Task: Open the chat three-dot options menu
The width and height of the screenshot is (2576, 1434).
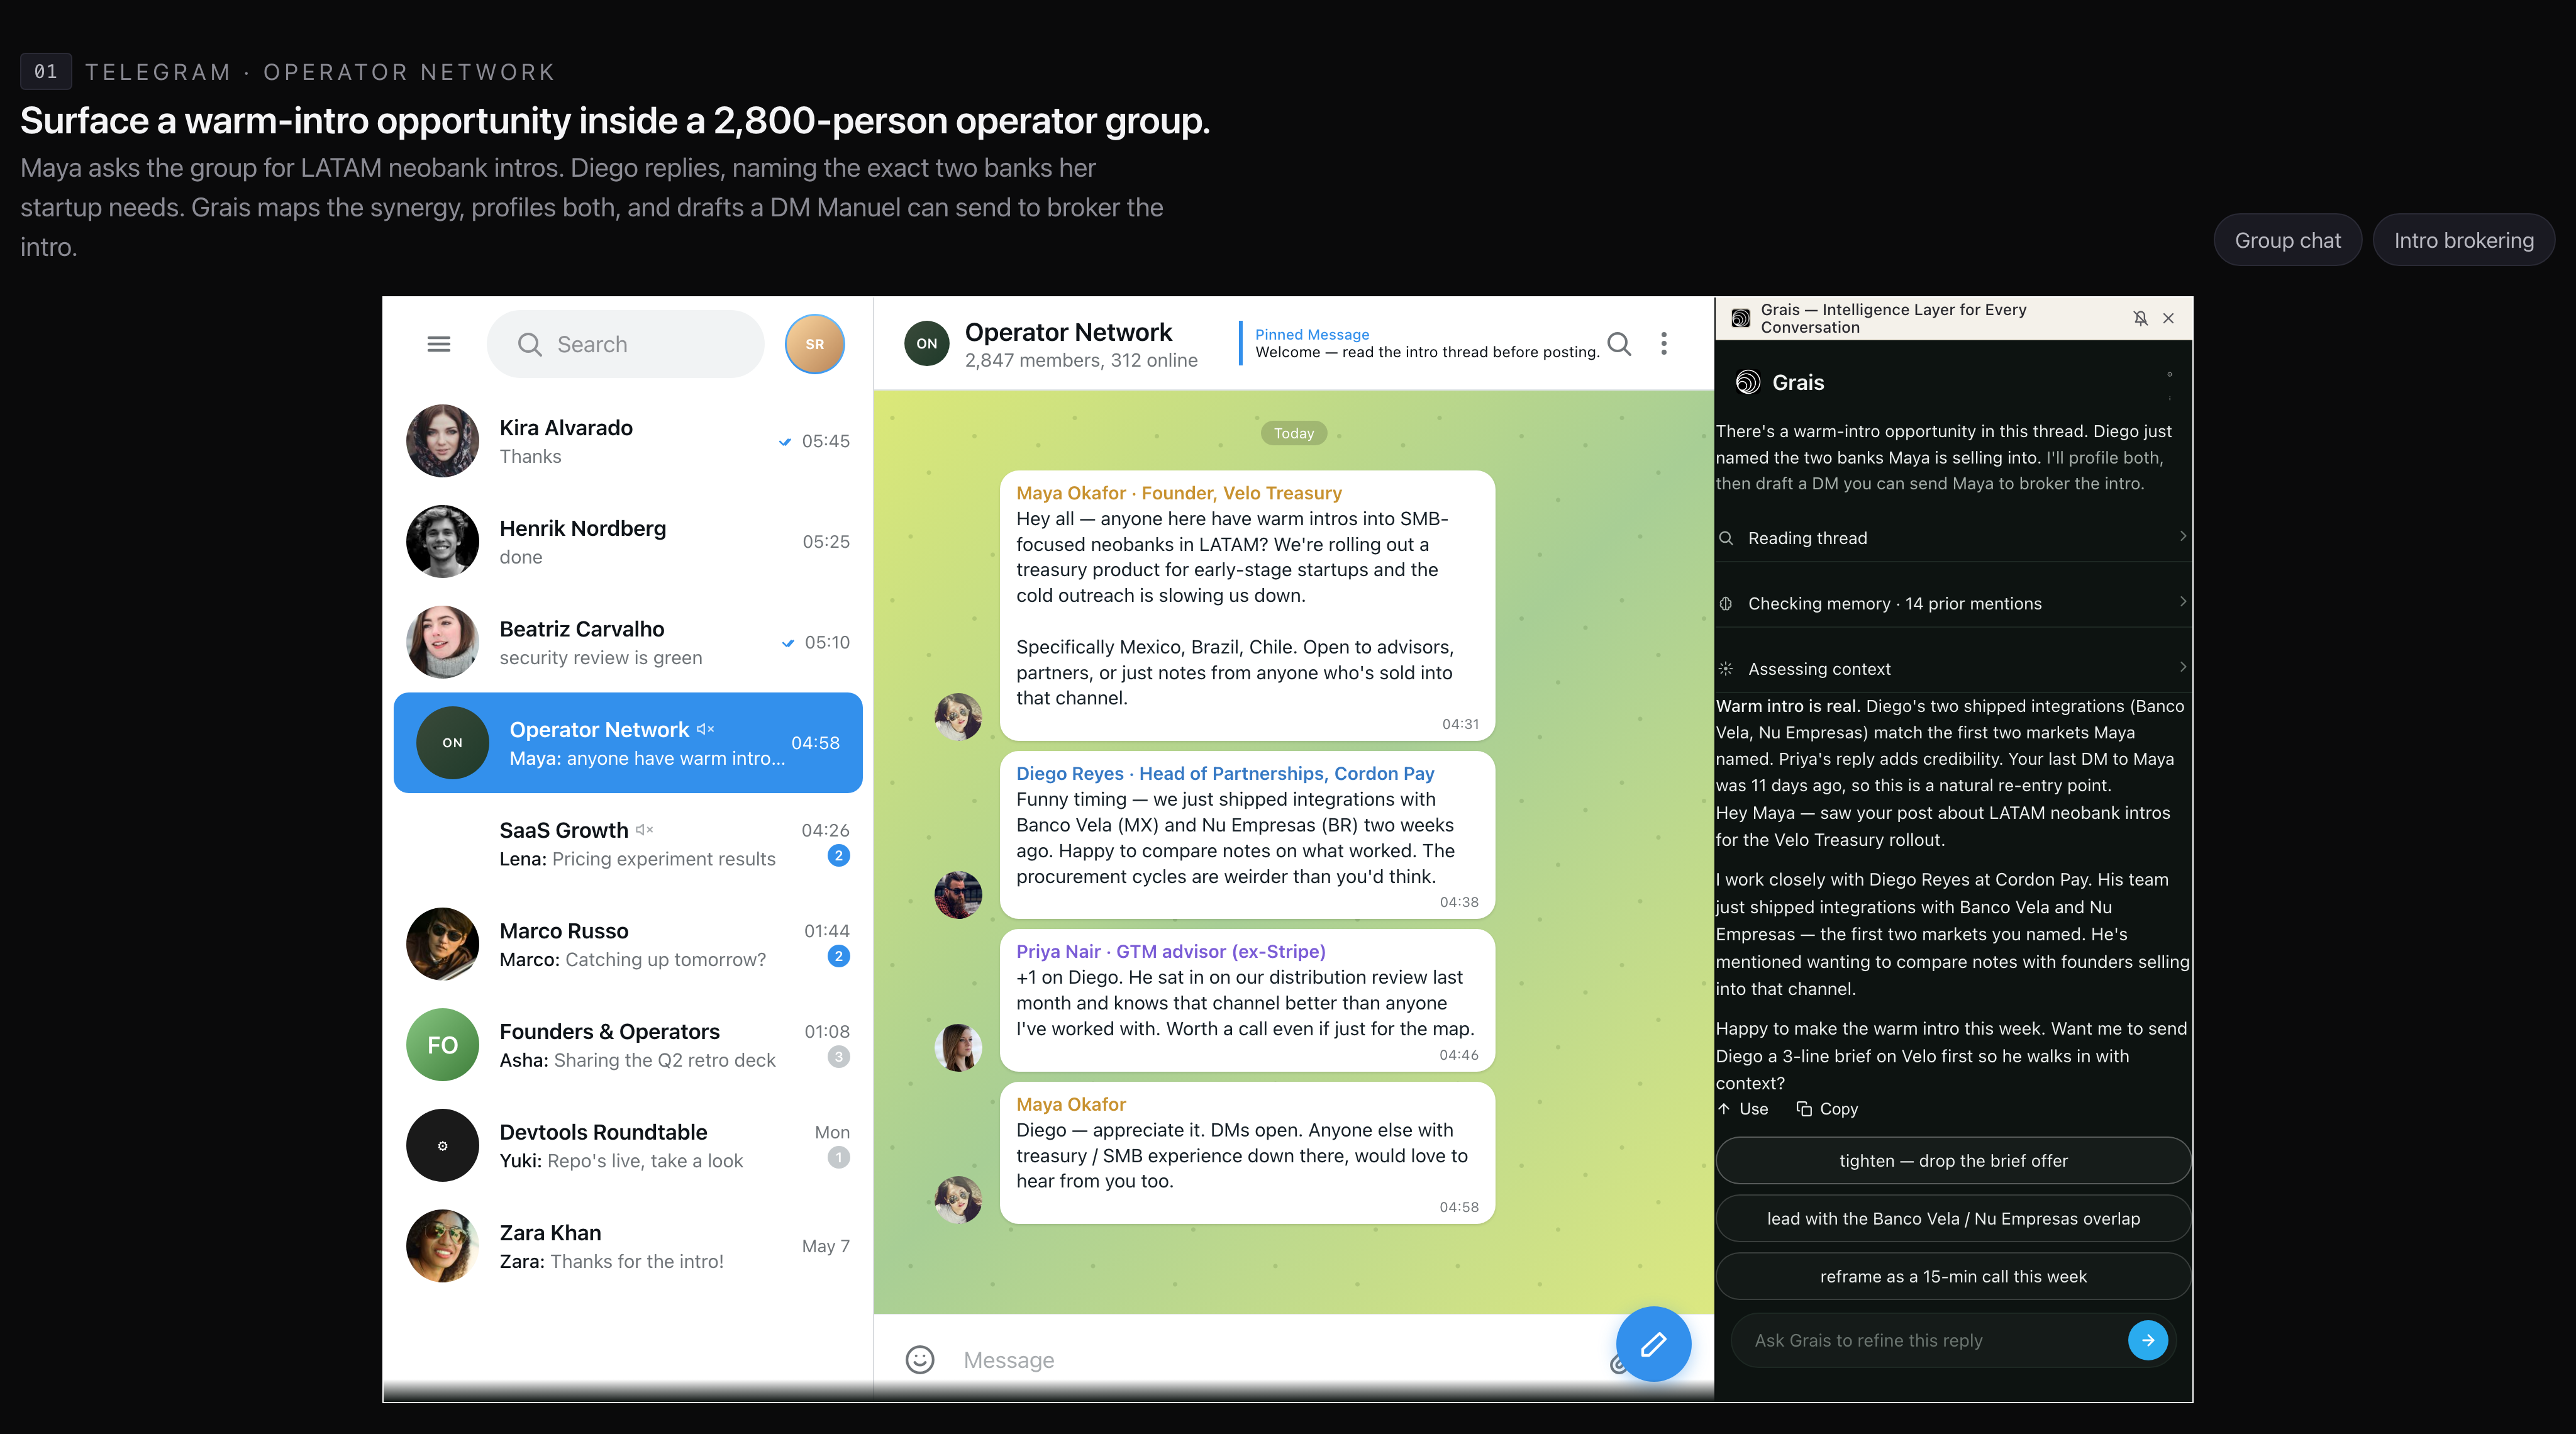Action: (x=1664, y=344)
